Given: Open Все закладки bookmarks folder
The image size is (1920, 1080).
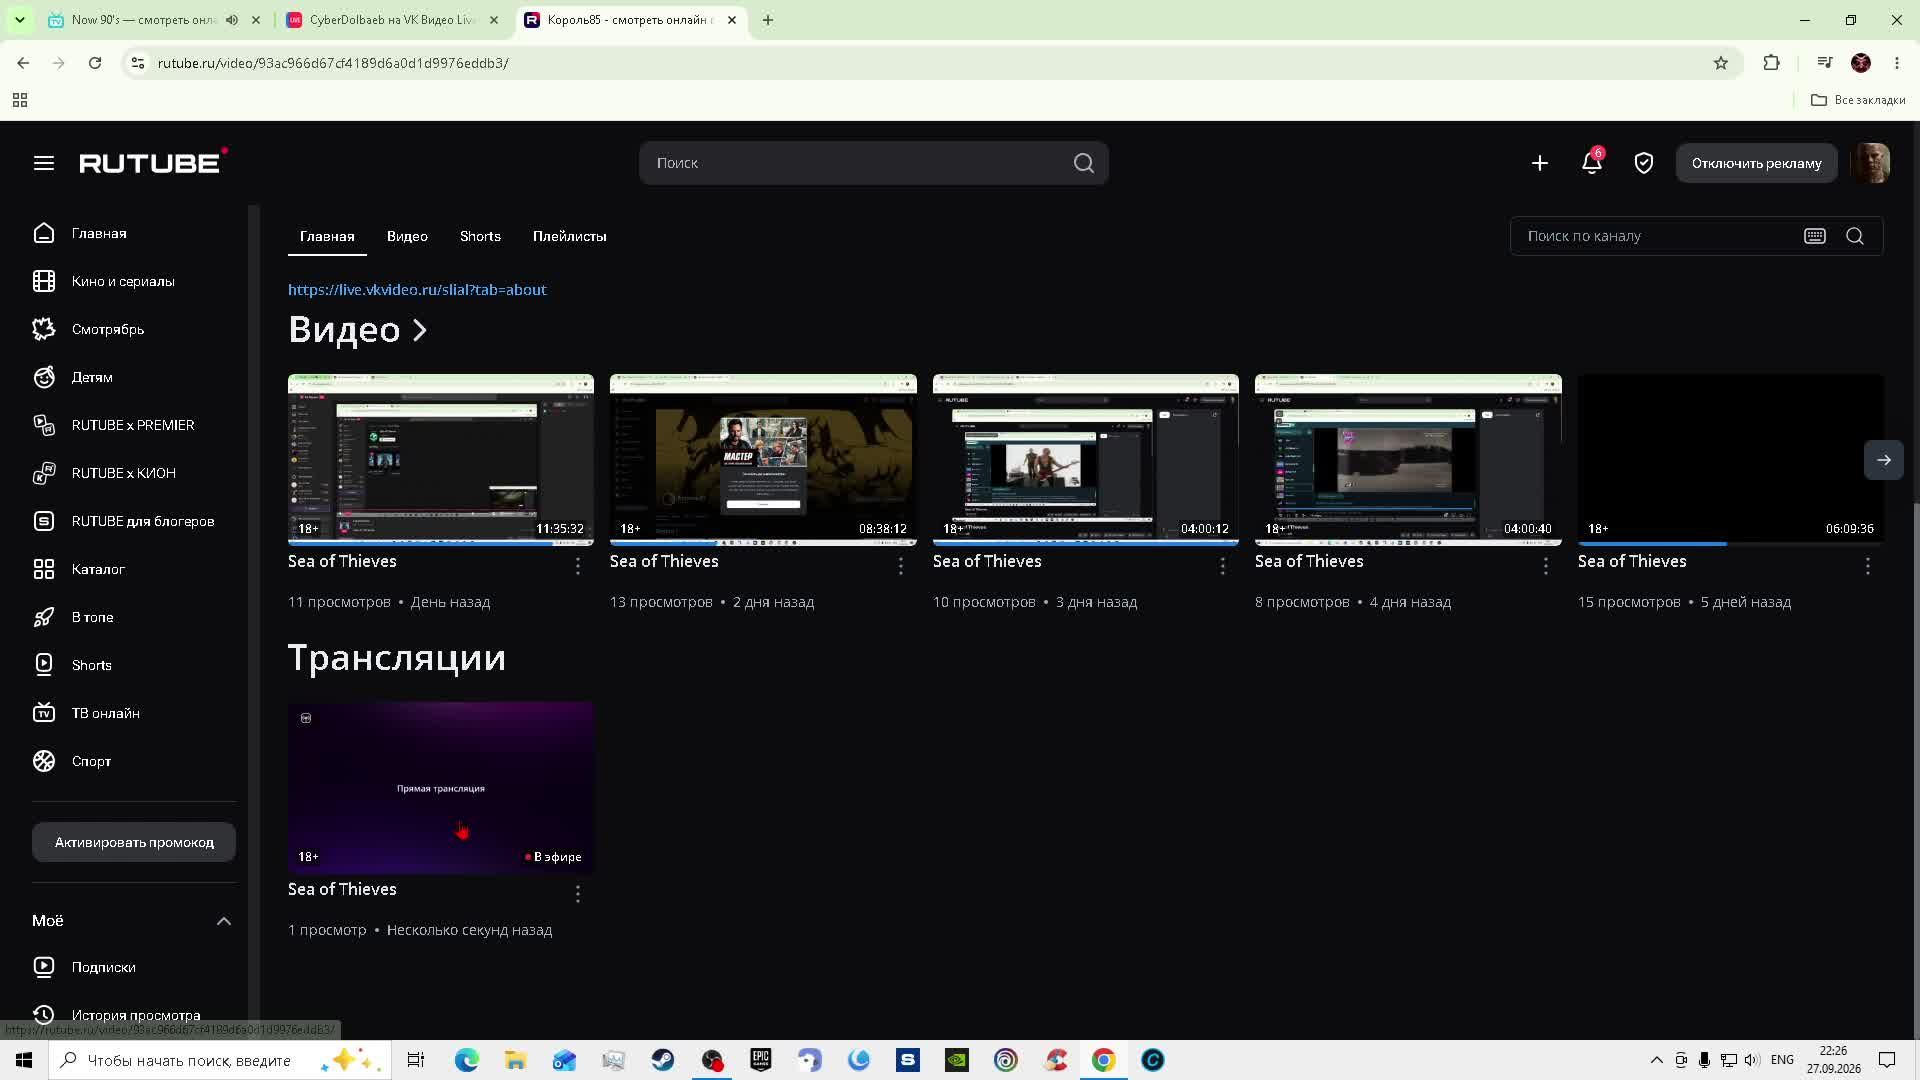Looking at the screenshot, I should point(1858,100).
